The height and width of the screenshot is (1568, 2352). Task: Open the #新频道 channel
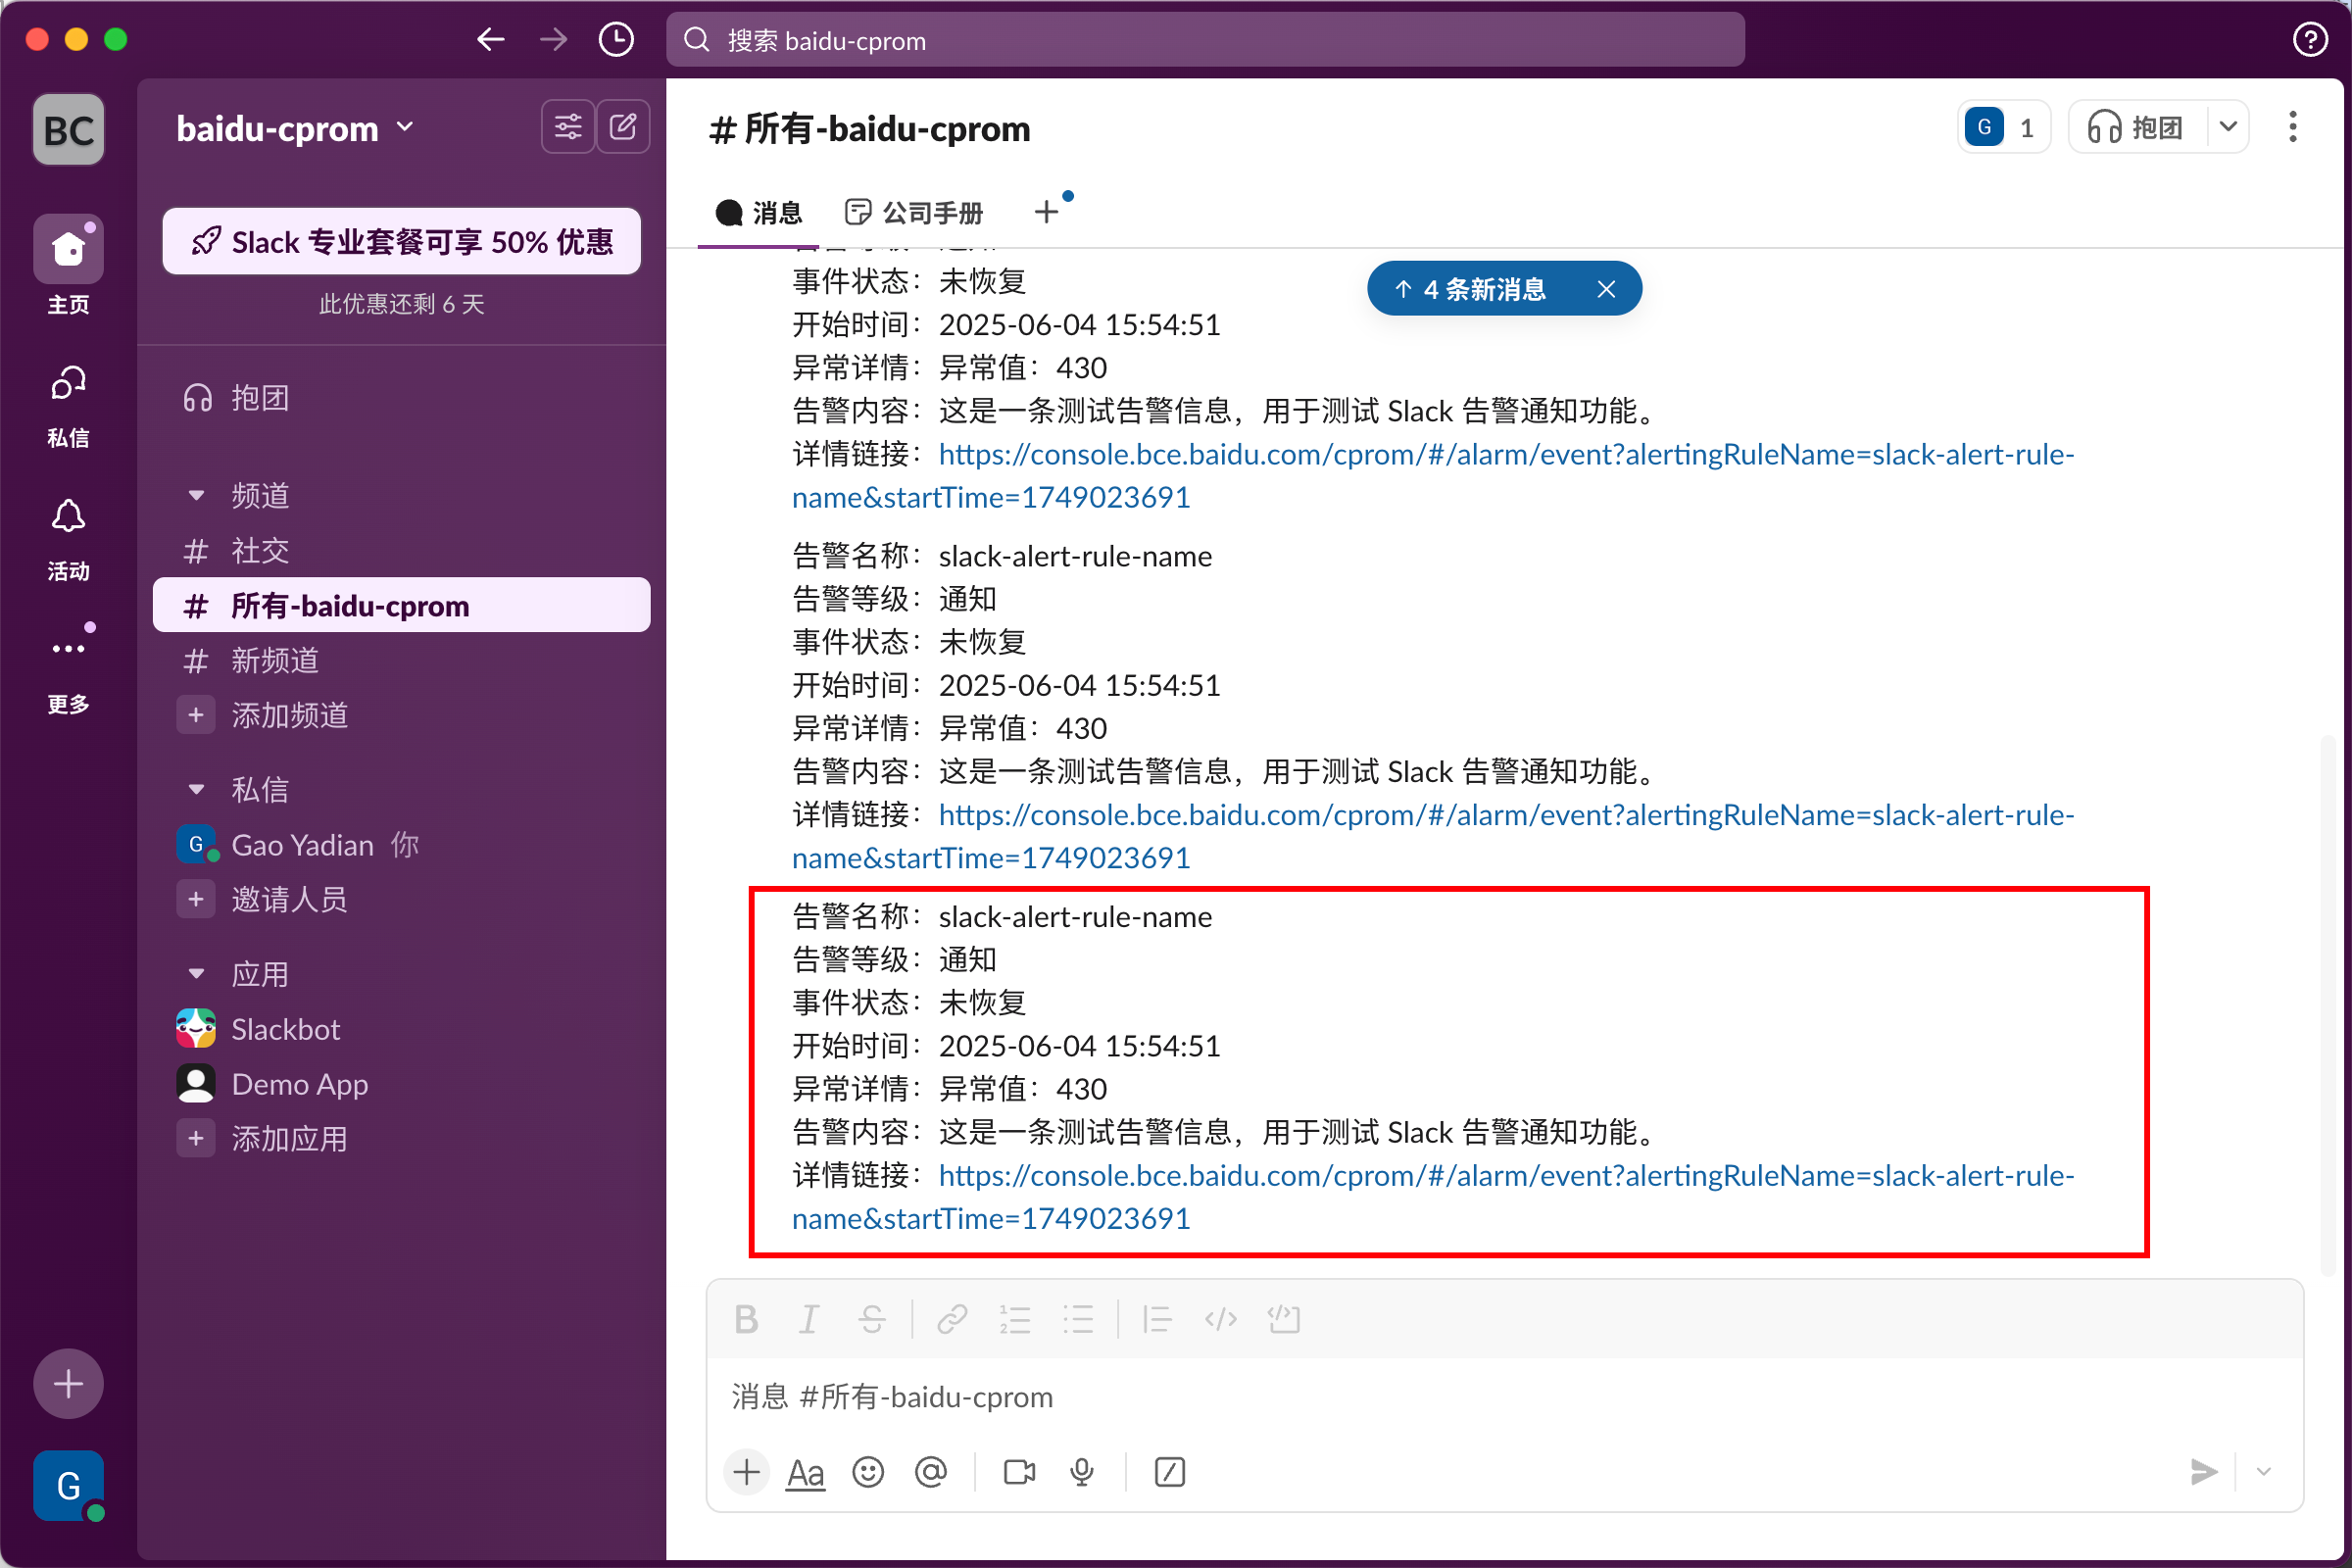tap(401, 661)
